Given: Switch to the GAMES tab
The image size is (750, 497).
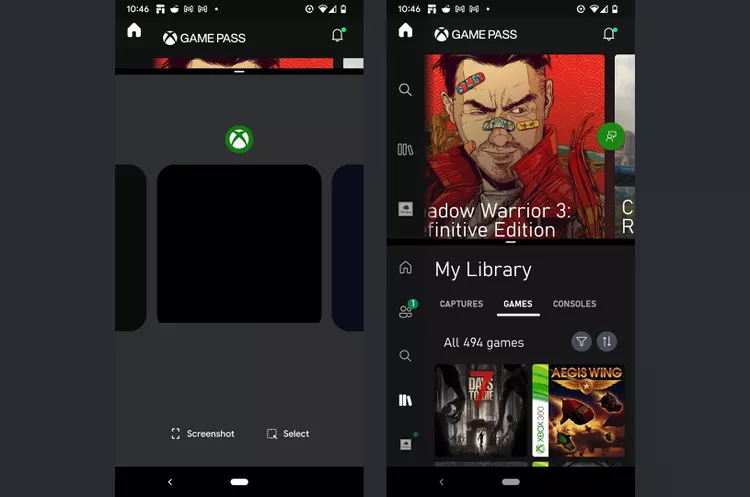Looking at the screenshot, I should click(x=518, y=304).
